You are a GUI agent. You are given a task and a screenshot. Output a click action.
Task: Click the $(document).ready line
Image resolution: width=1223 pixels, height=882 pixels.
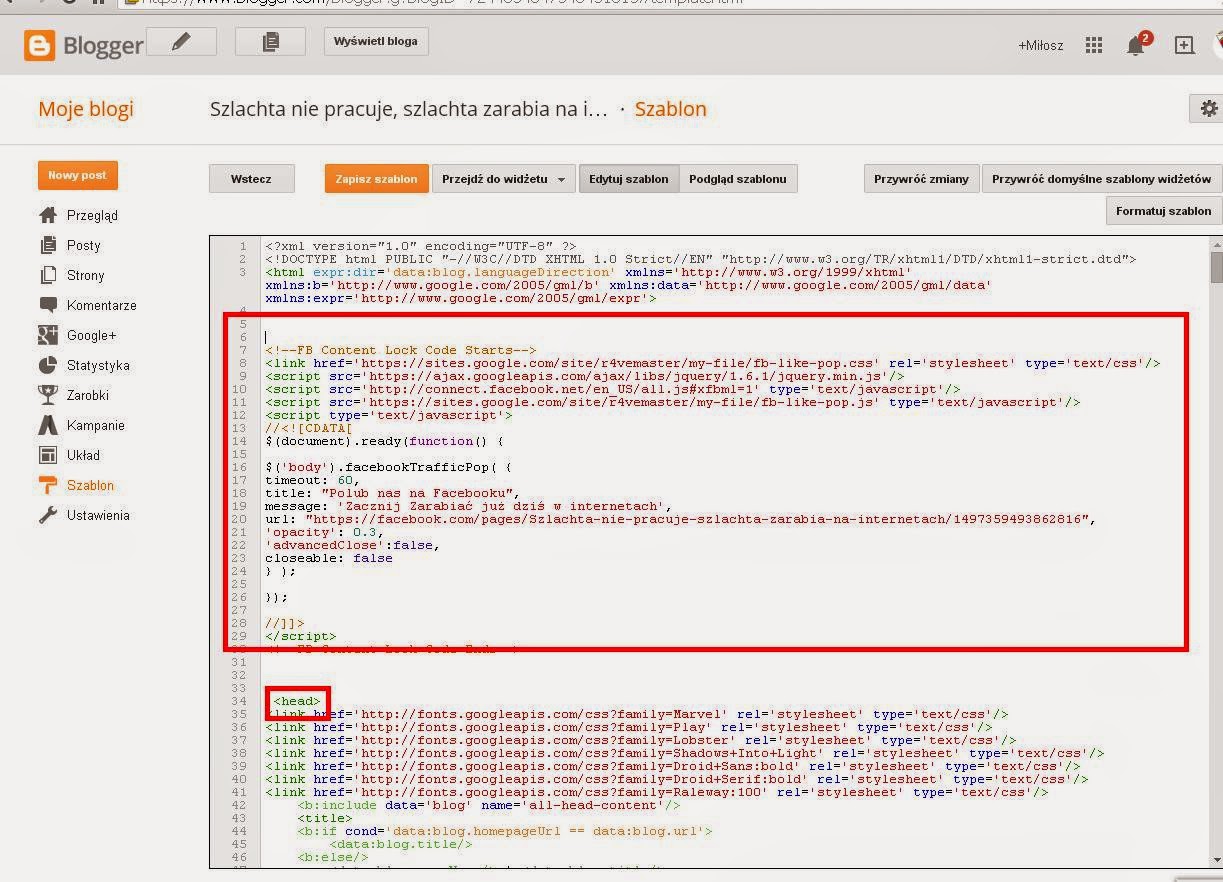(385, 441)
